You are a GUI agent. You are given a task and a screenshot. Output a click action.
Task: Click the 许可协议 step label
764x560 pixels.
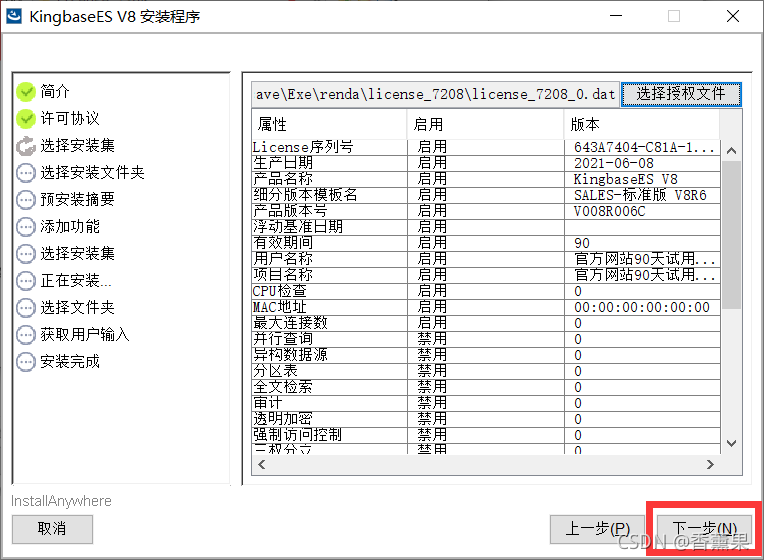point(70,118)
